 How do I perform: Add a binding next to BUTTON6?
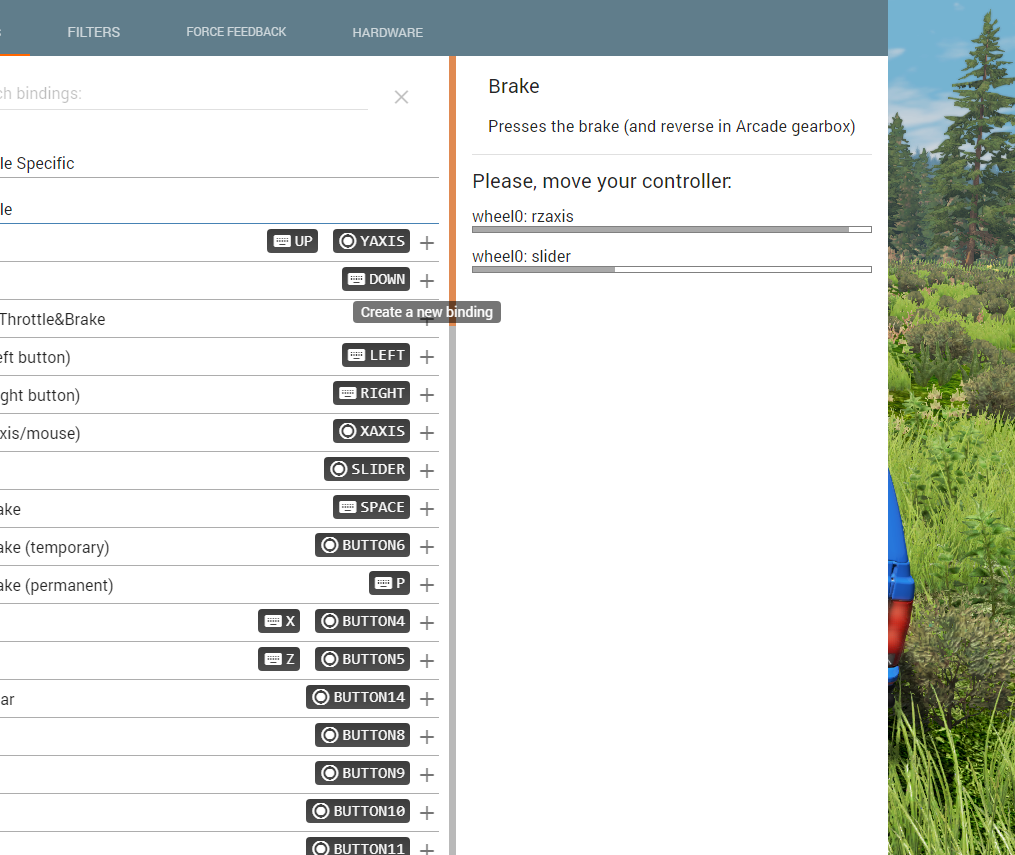pyautogui.click(x=427, y=547)
